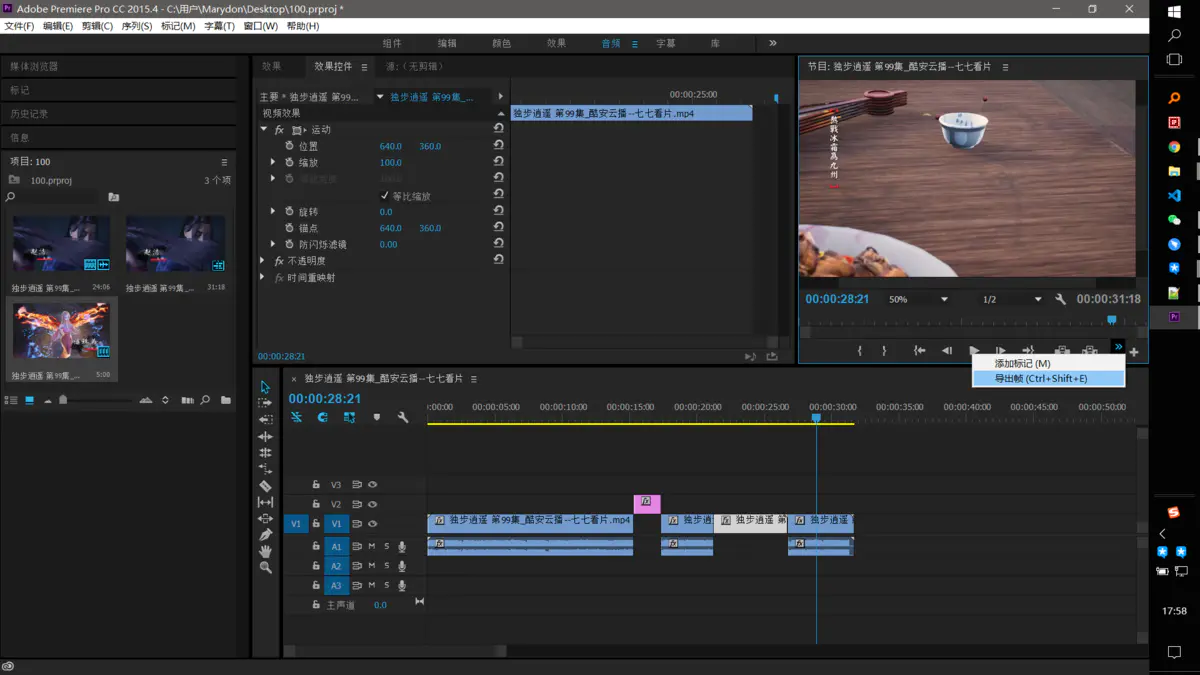
Task: Step back one frame
Action: tap(946, 351)
